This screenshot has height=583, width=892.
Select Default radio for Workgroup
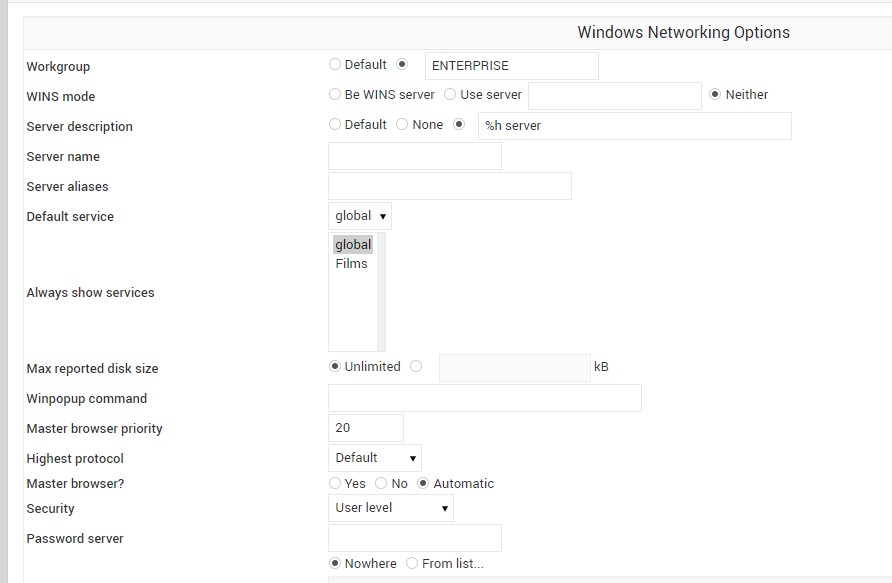coord(335,65)
